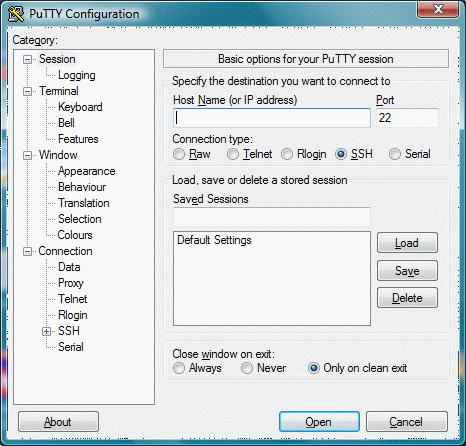Open Rlogin settings in category tree
Image resolution: width=466 pixels, height=446 pixels.
click(x=73, y=315)
